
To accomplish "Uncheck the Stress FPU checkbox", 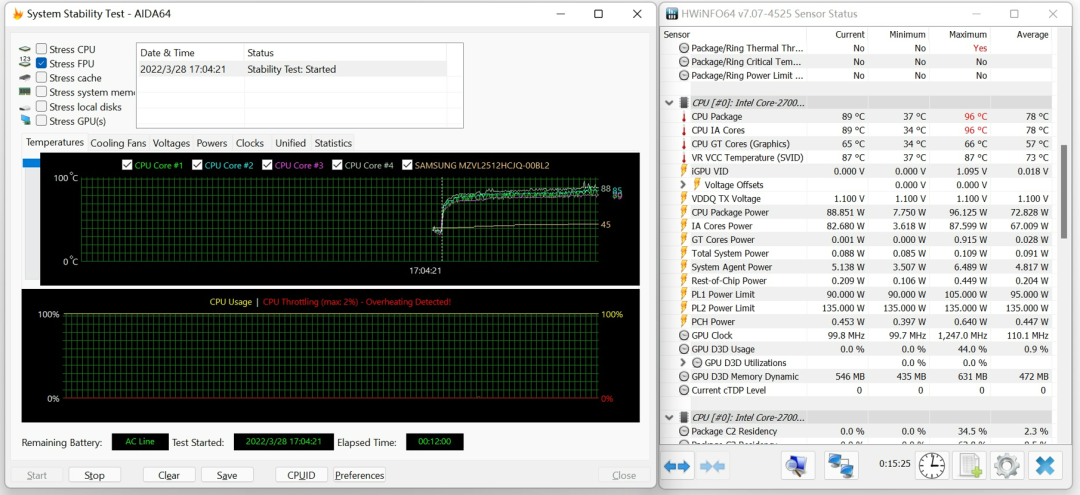I will click(42, 63).
